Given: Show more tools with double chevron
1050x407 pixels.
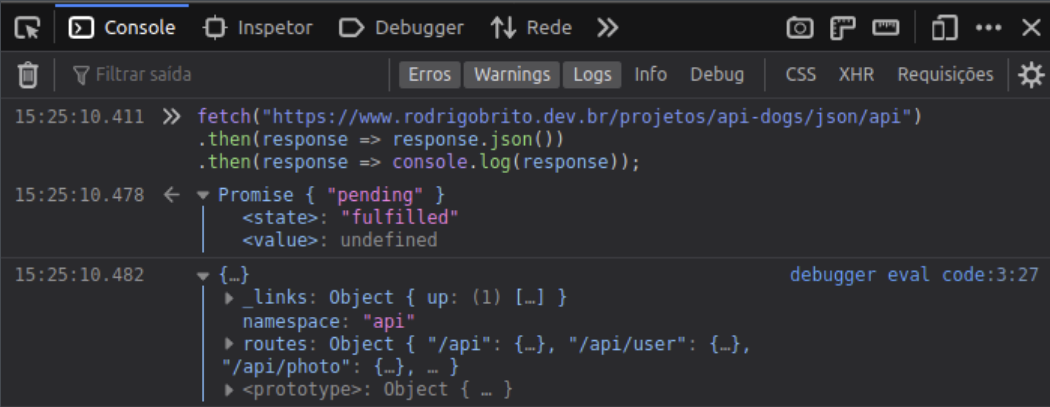Looking at the screenshot, I should click(607, 29).
